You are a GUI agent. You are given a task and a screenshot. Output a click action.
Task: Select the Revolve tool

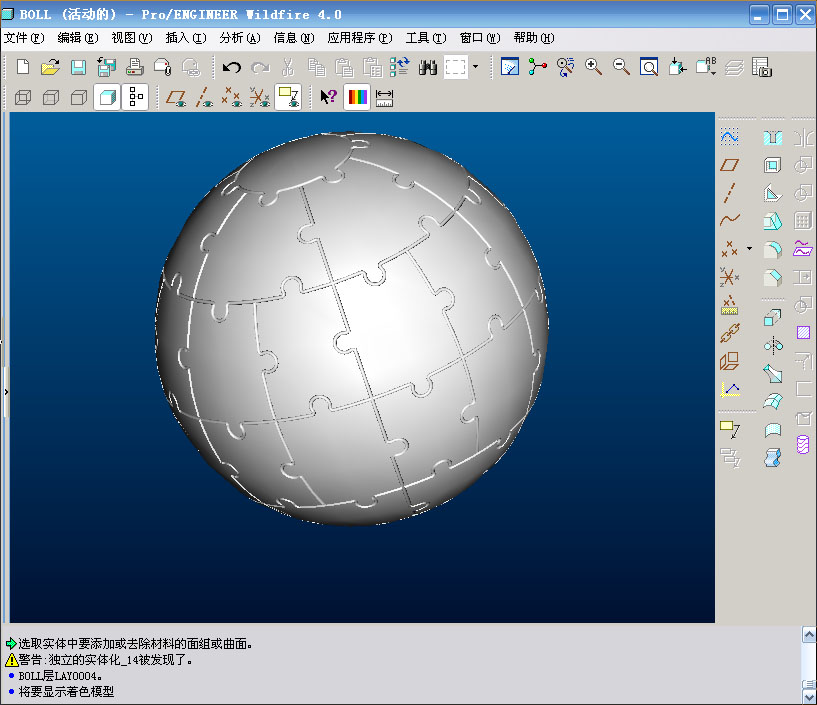tap(773, 345)
